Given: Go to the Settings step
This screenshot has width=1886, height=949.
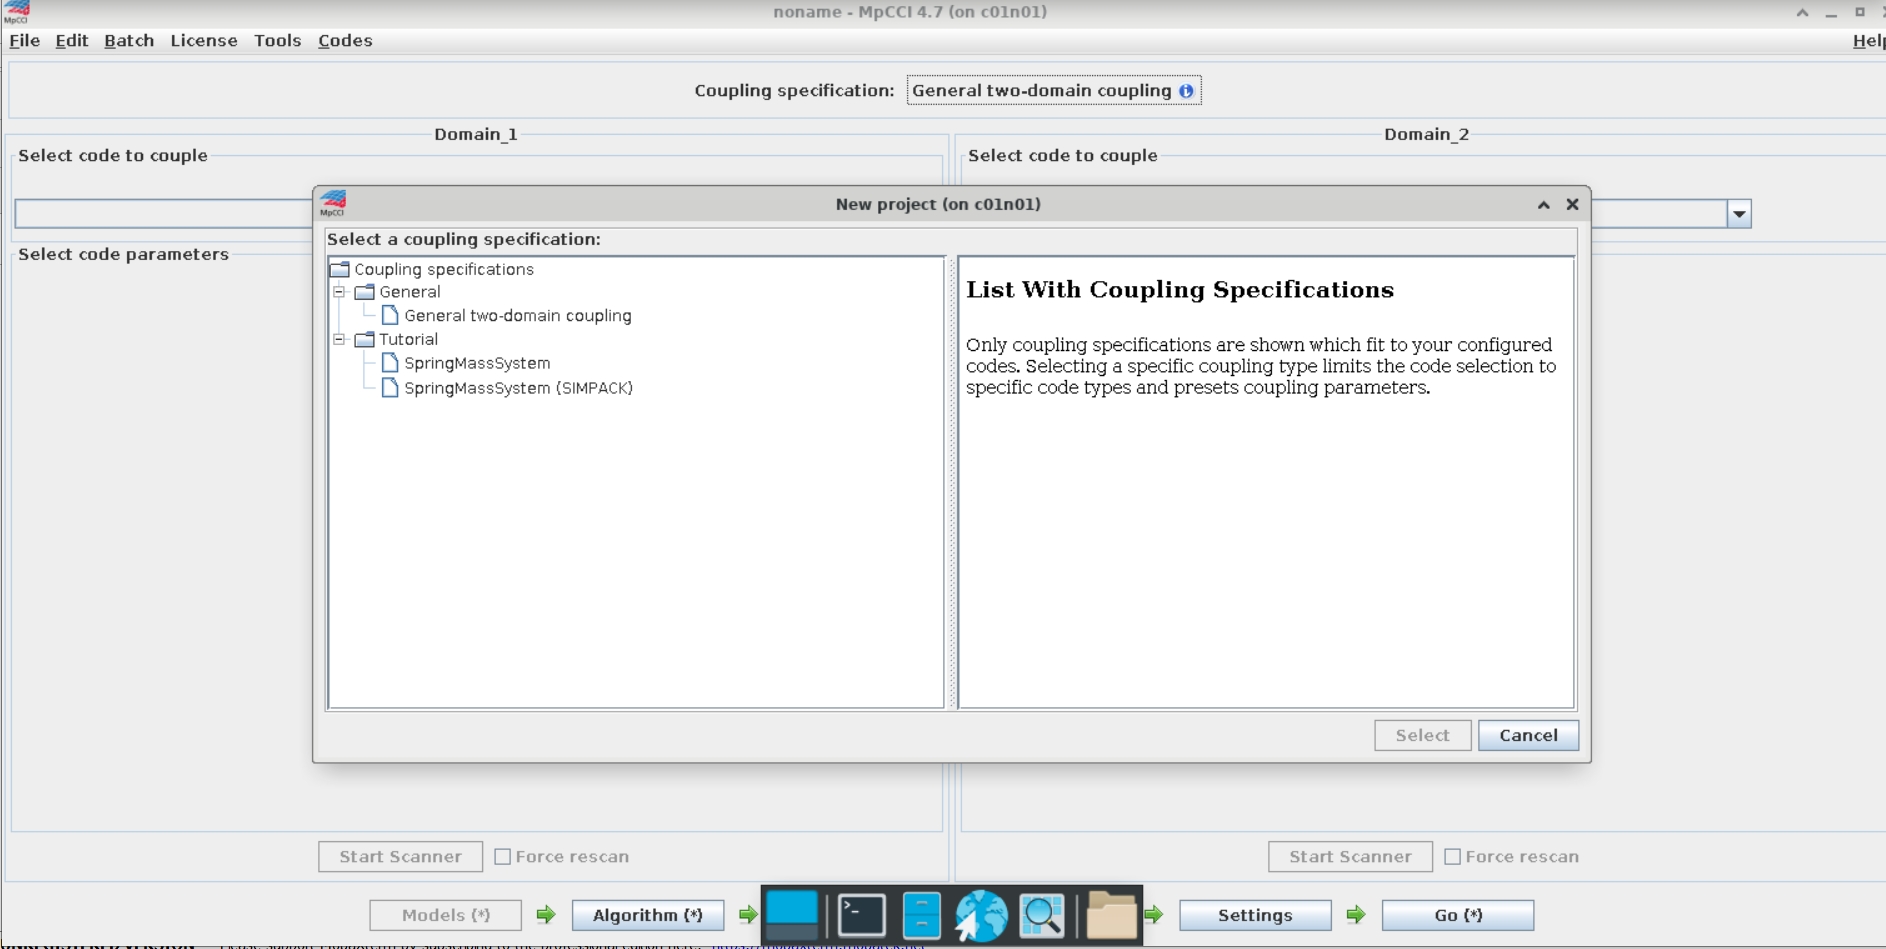Looking at the screenshot, I should point(1255,916).
